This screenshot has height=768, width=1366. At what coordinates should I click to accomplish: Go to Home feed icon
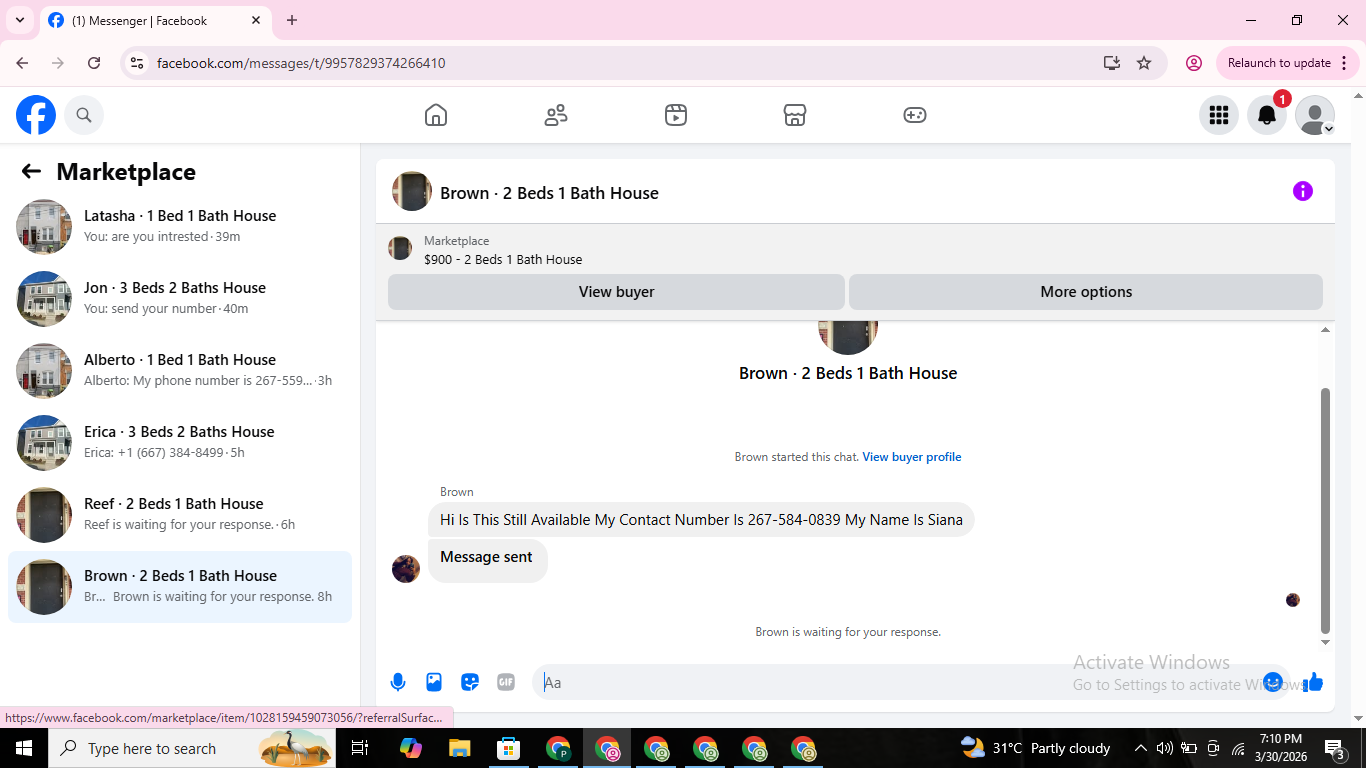tap(436, 115)
